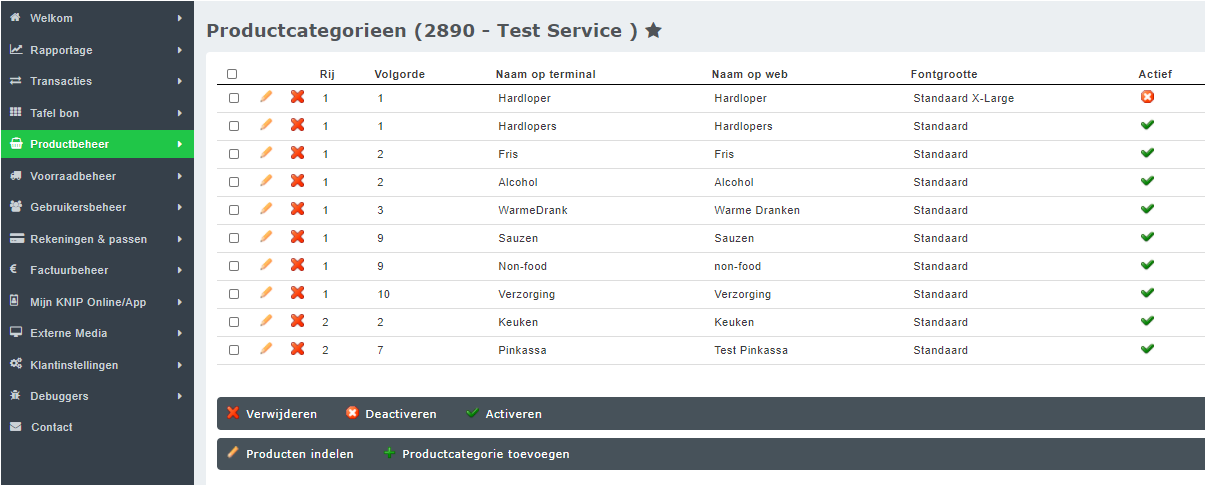The height and width of the screenshot is (486, 1206).
Task: Open the Transacties menu item
Action: coord(61,81)
